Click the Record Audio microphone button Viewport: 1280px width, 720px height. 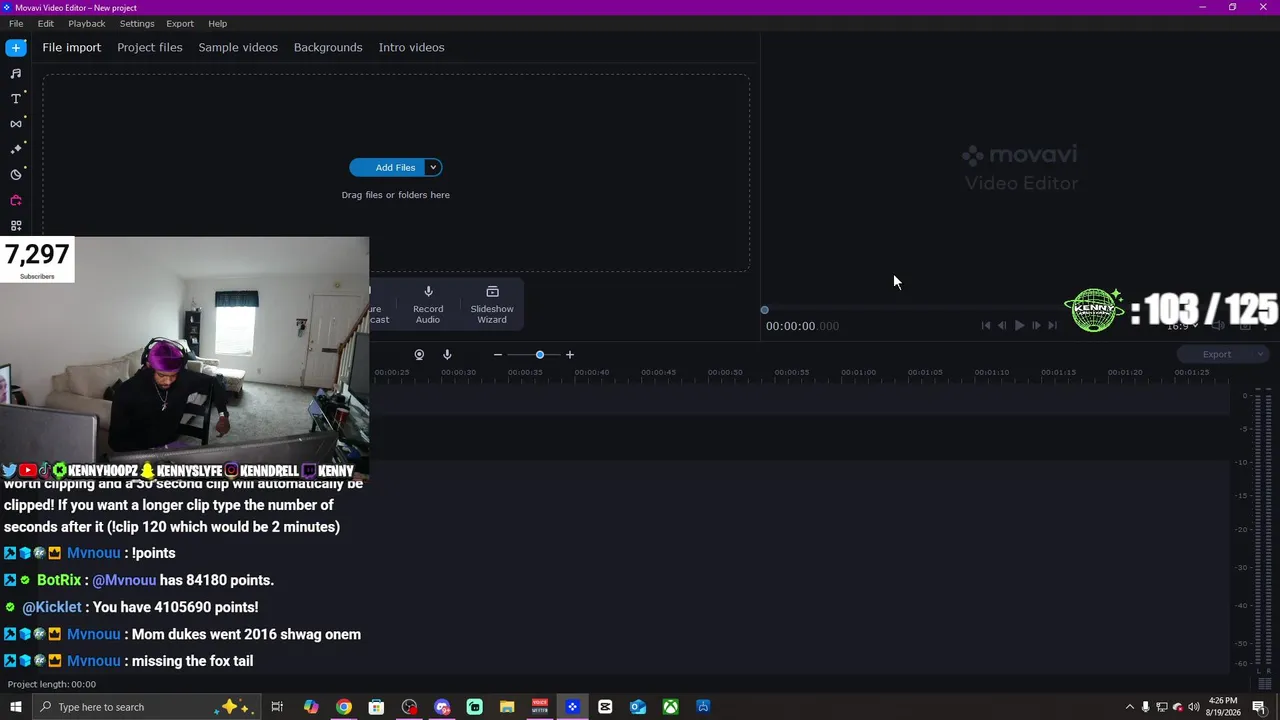(428, 304)
